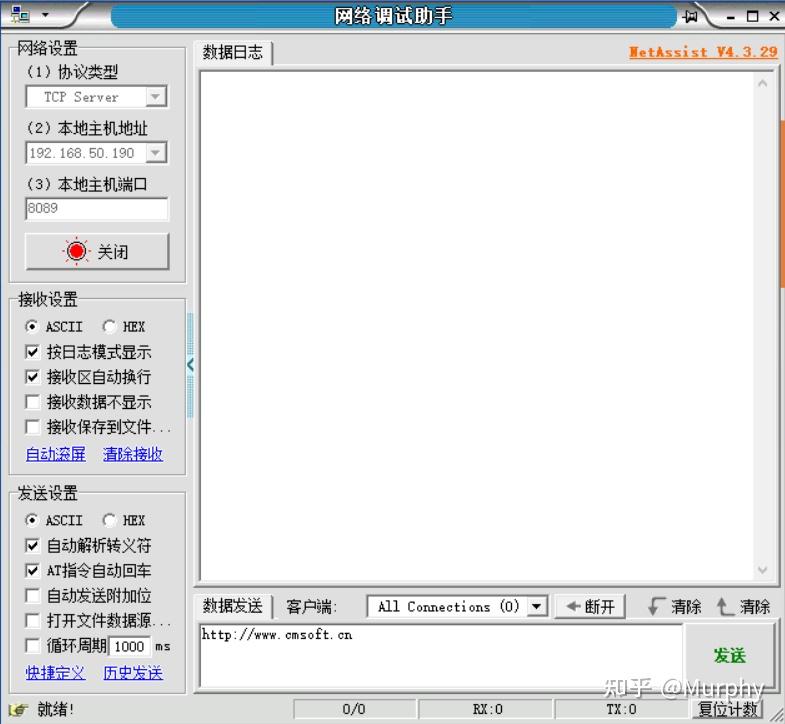Open the 历史发送 link
This screenshot has height=724, width=785.
(133, 672)
